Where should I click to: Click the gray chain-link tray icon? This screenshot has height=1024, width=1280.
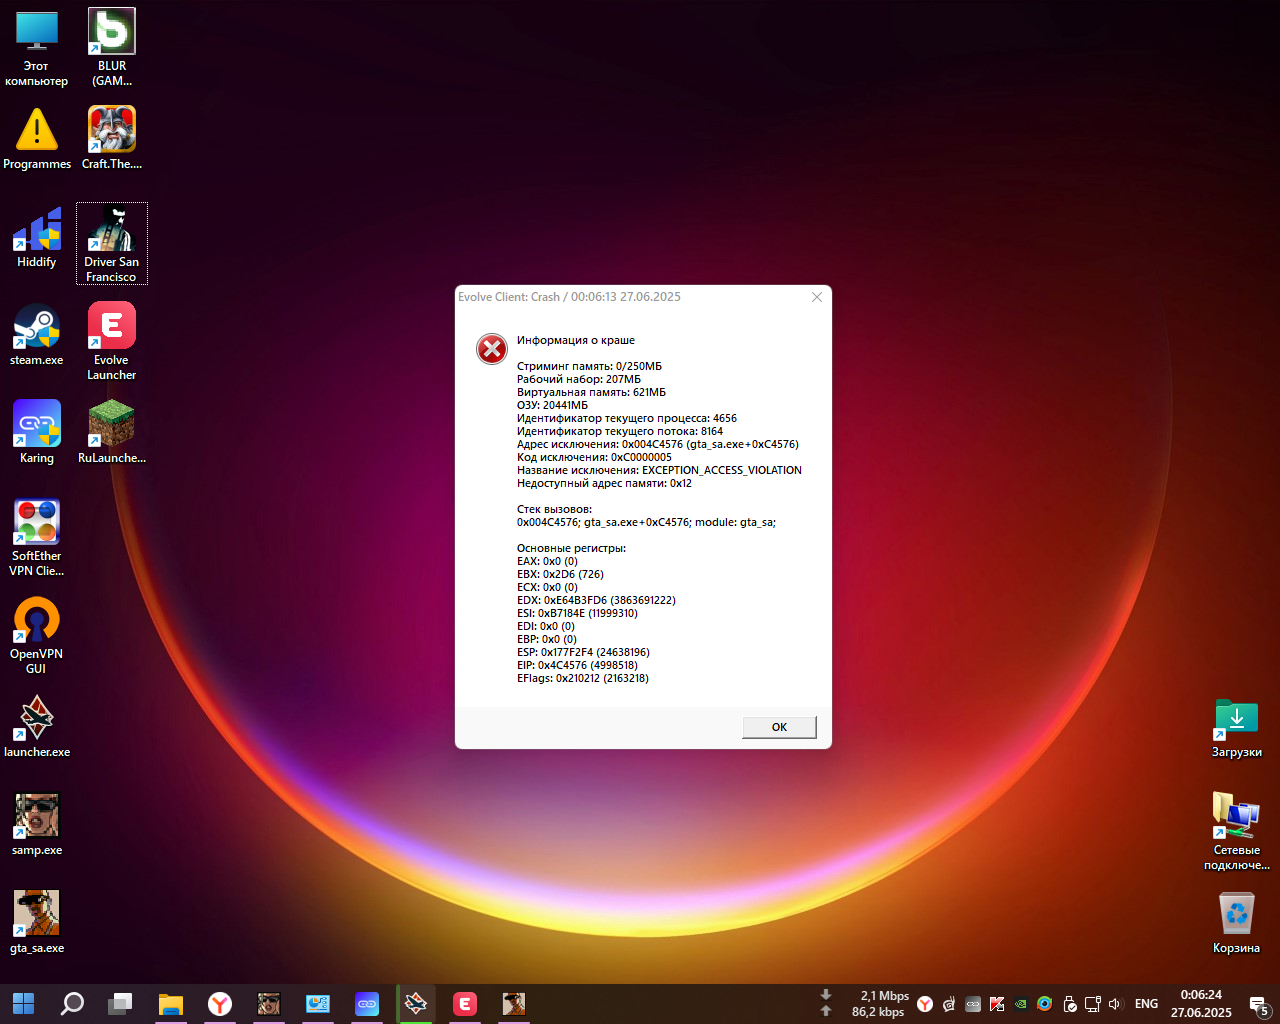[x=973, y=1004]
